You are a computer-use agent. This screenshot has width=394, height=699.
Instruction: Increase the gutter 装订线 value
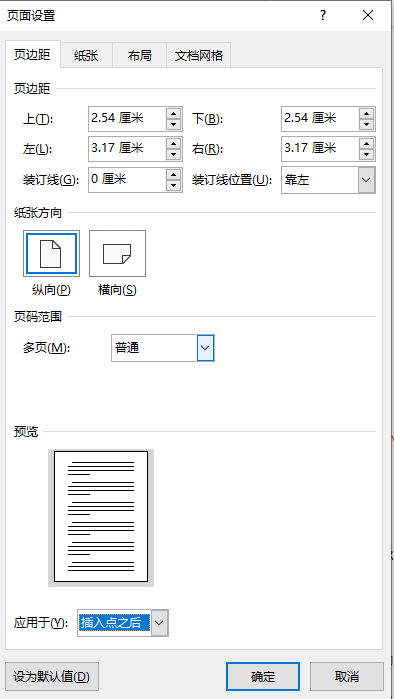tap(174, 174)
